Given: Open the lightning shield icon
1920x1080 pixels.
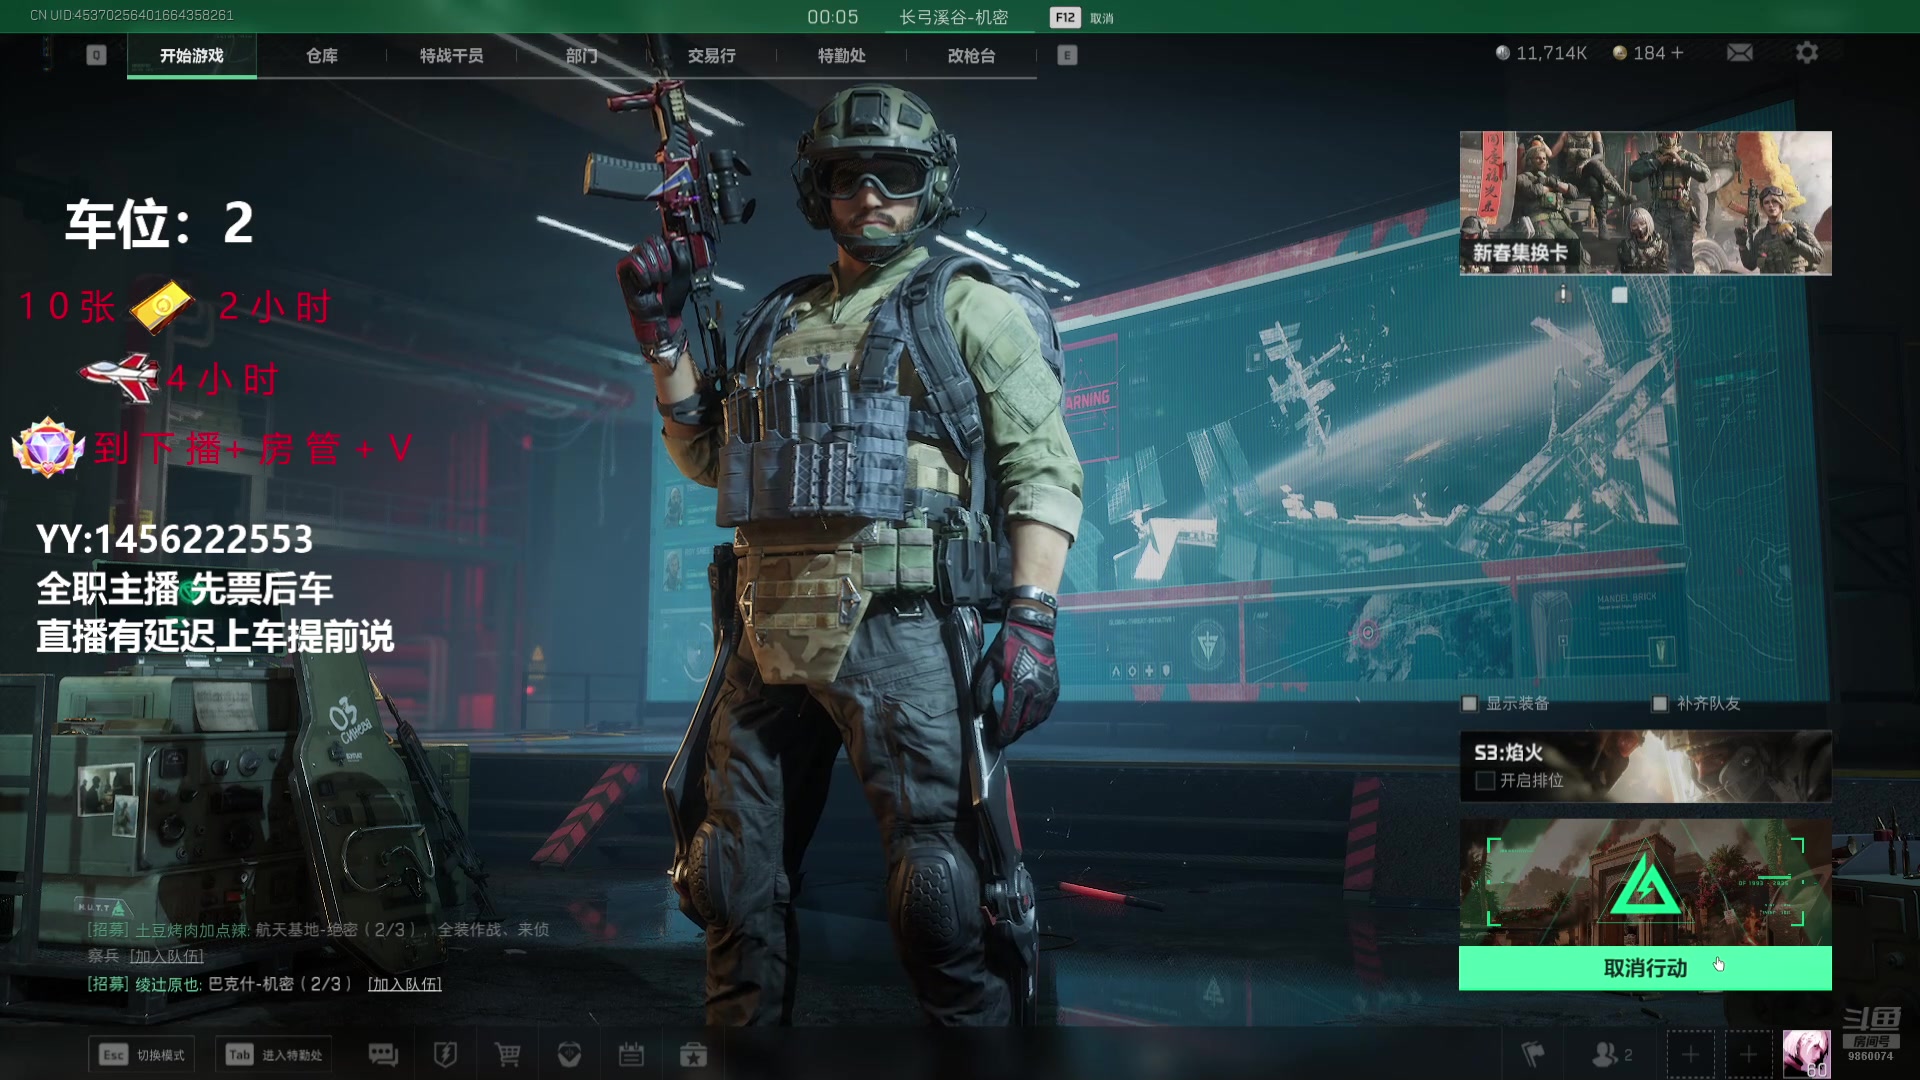Looking at the screenshot, I should (x=445, y=1055).
